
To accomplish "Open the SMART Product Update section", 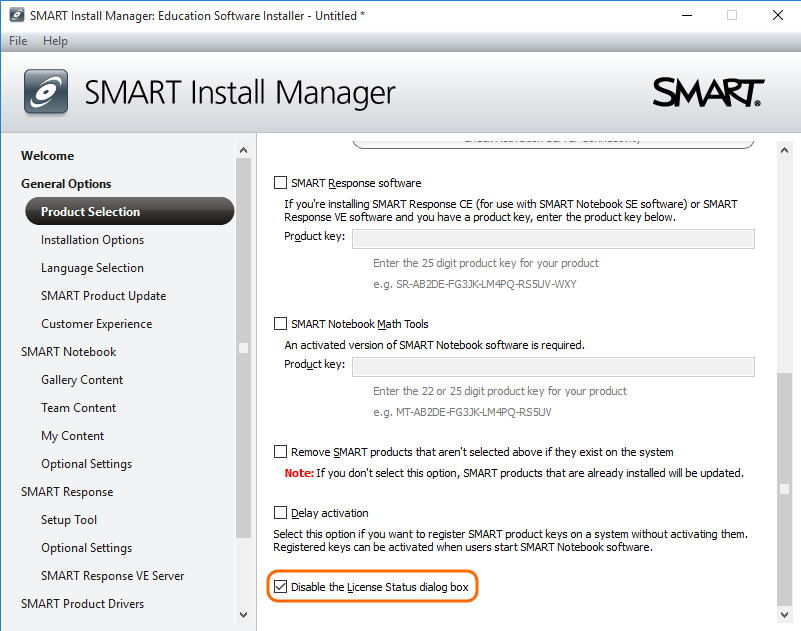I will (103, 296).
